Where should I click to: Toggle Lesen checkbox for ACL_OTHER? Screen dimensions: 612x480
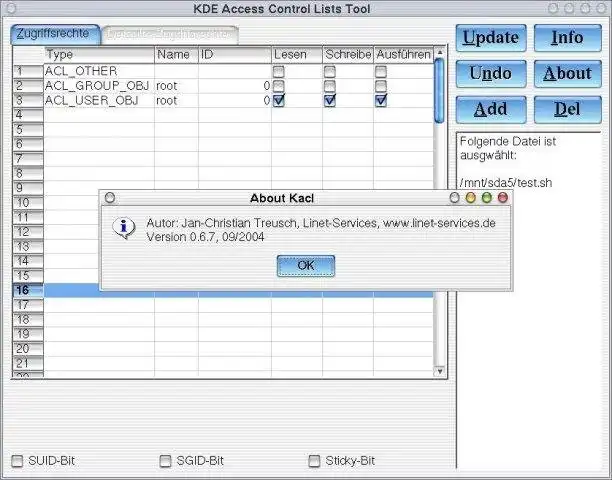pyautogui.click(x=278, y=71)
